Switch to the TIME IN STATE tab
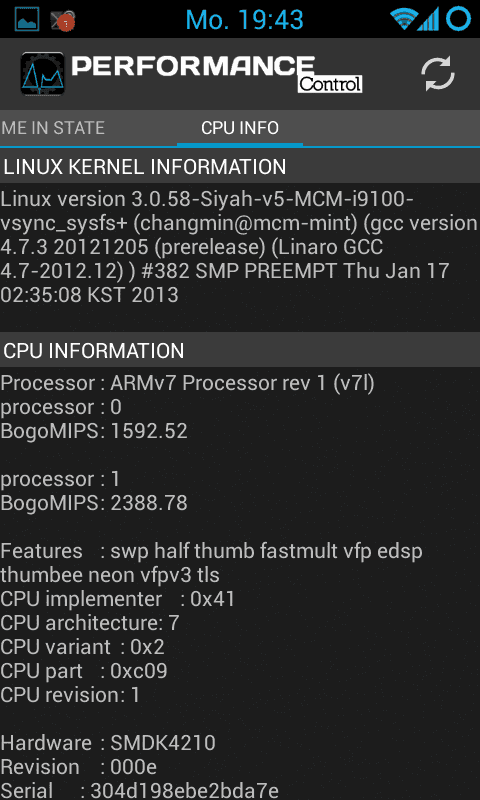The image size is (480, 800). tap(53, 128)
